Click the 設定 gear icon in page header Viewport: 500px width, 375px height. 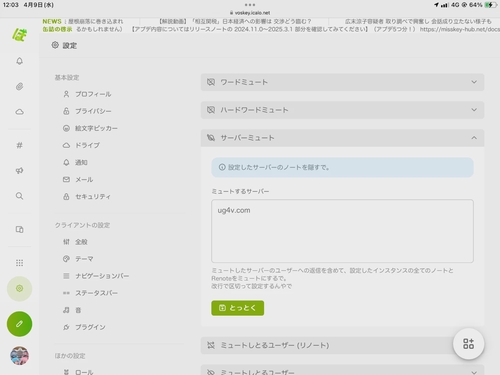coord(55,45)
